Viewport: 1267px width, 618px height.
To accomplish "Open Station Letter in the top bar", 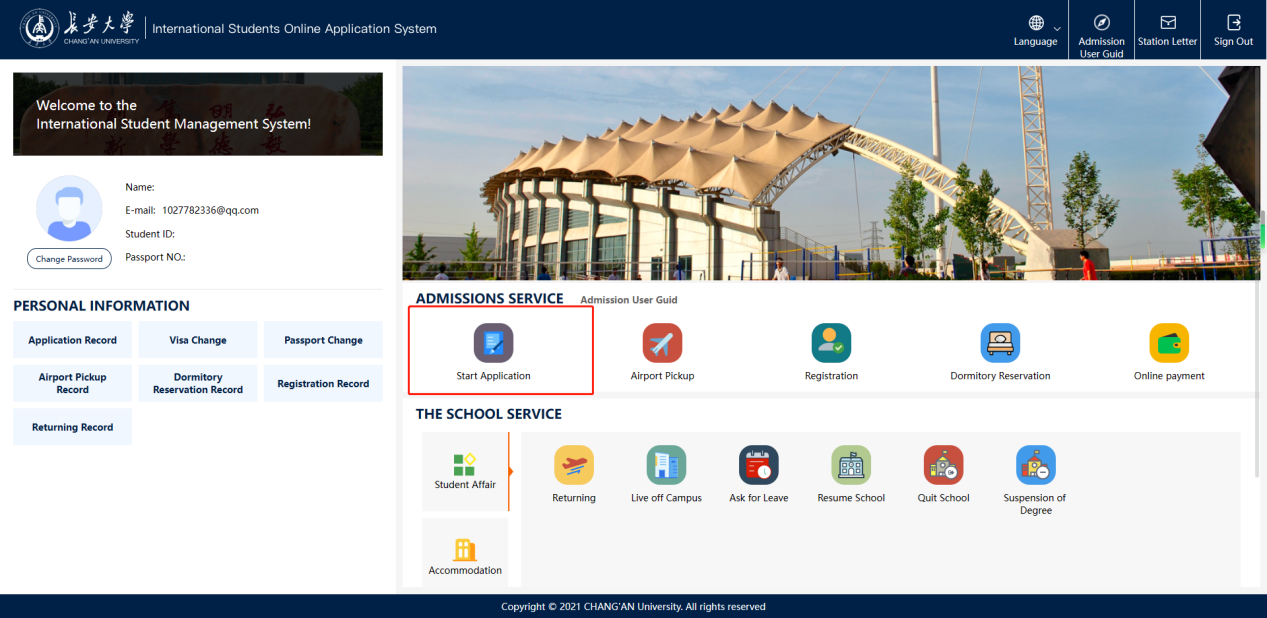I will coord(1167,30).
